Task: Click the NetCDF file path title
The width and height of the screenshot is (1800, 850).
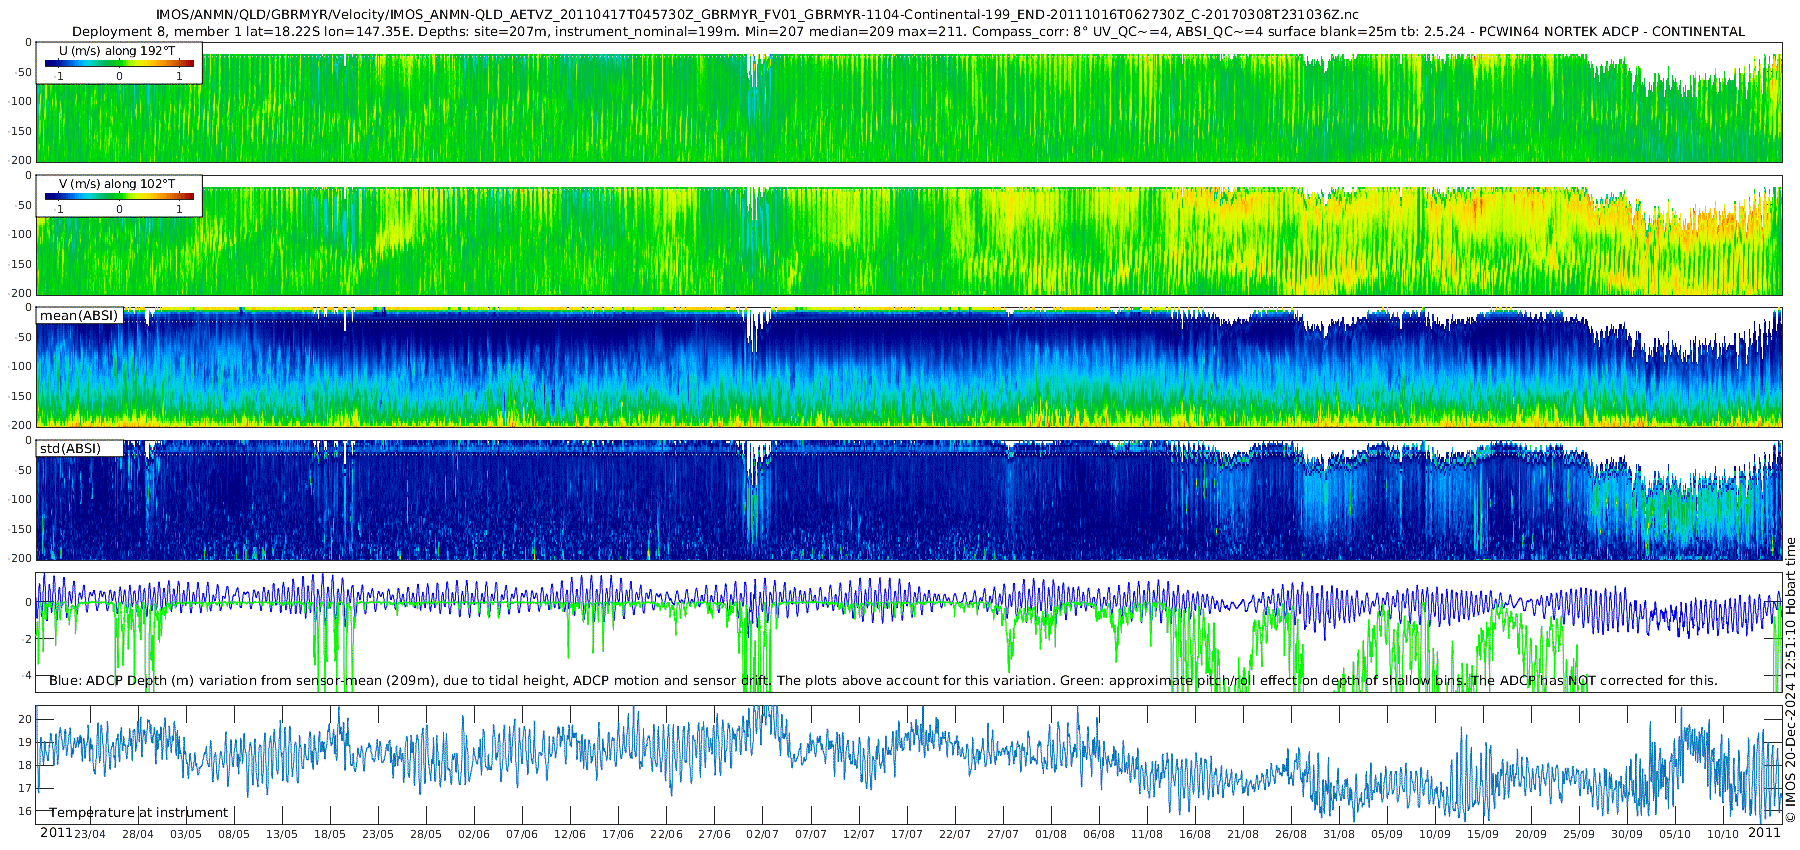Action: [757, 15]
